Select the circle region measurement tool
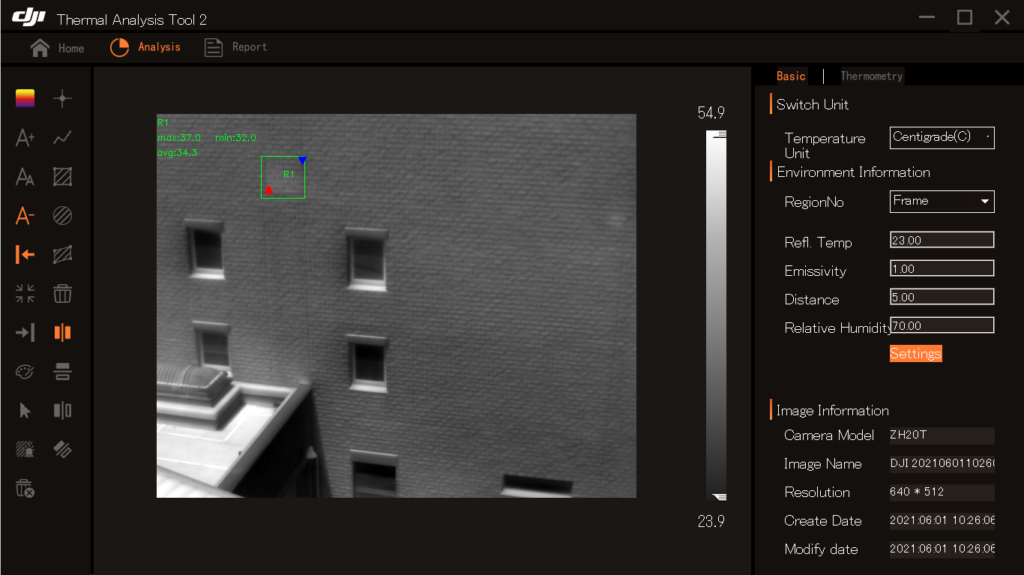 click(62, 216)
